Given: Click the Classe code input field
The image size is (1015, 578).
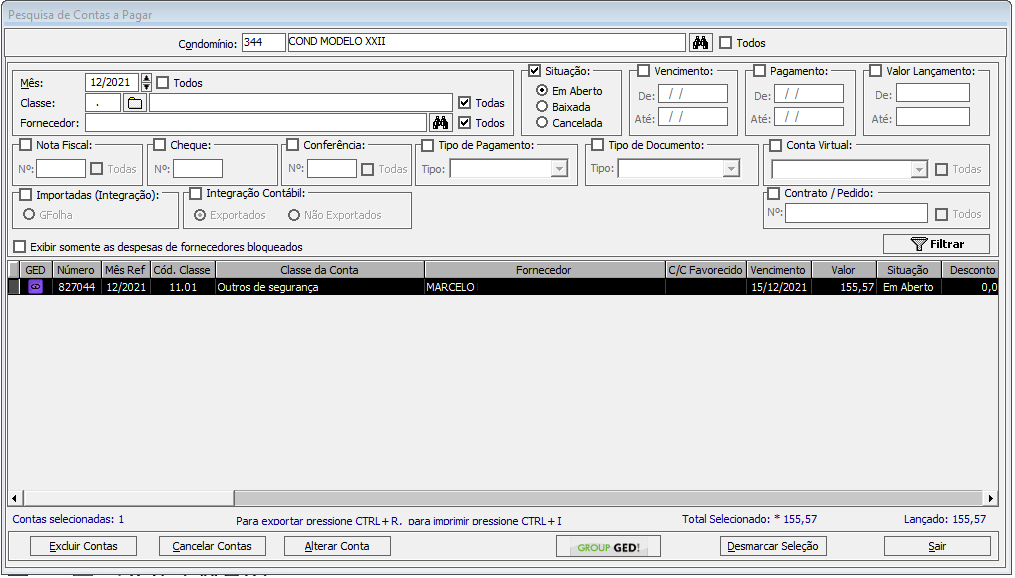Looking at the screenshot, I should pyautogui.click(x=102, y=102).
